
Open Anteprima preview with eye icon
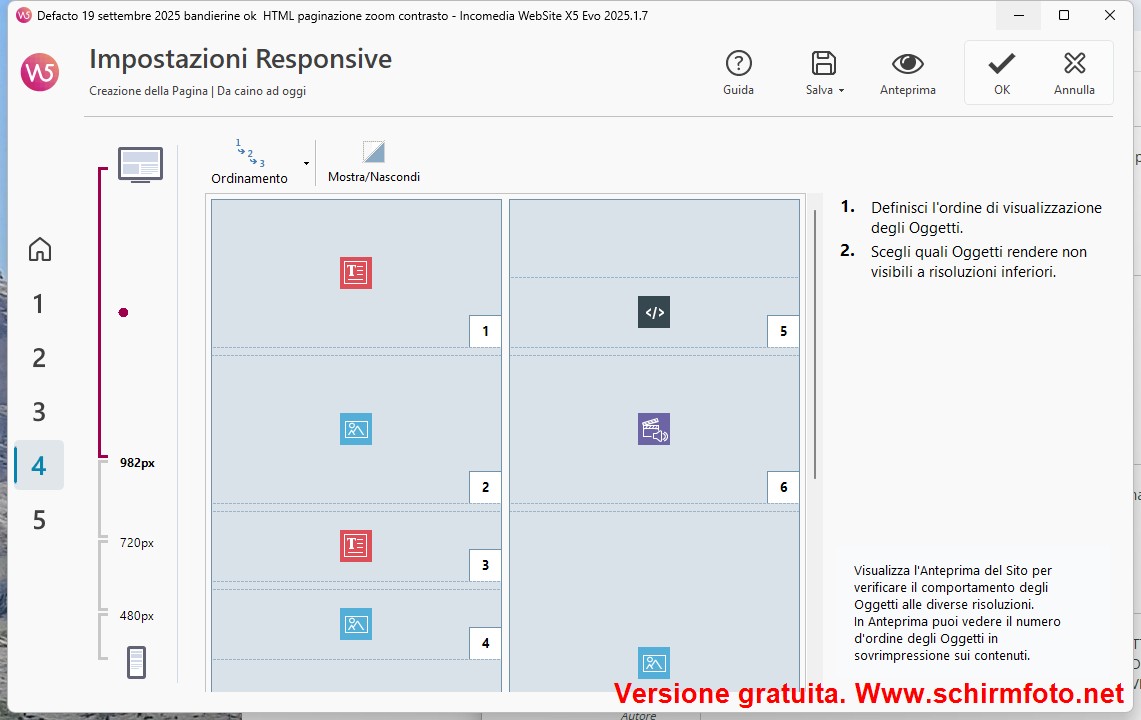point(907,64)
